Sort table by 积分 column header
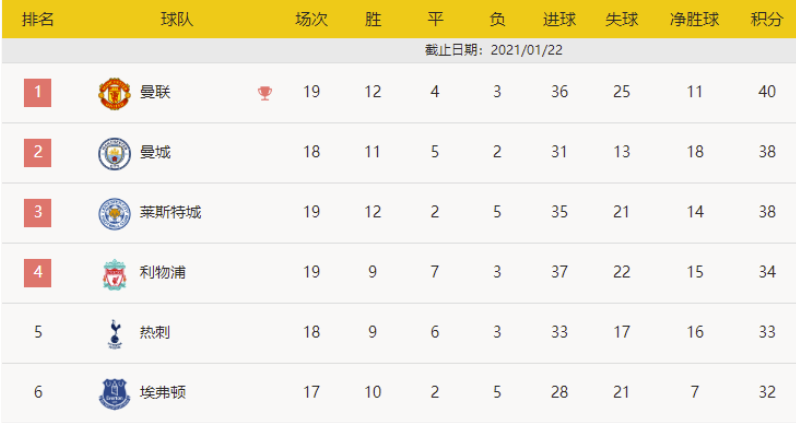The width and height of the screenshot is (796, 423). pyautogui.click(x=766, y=20)
